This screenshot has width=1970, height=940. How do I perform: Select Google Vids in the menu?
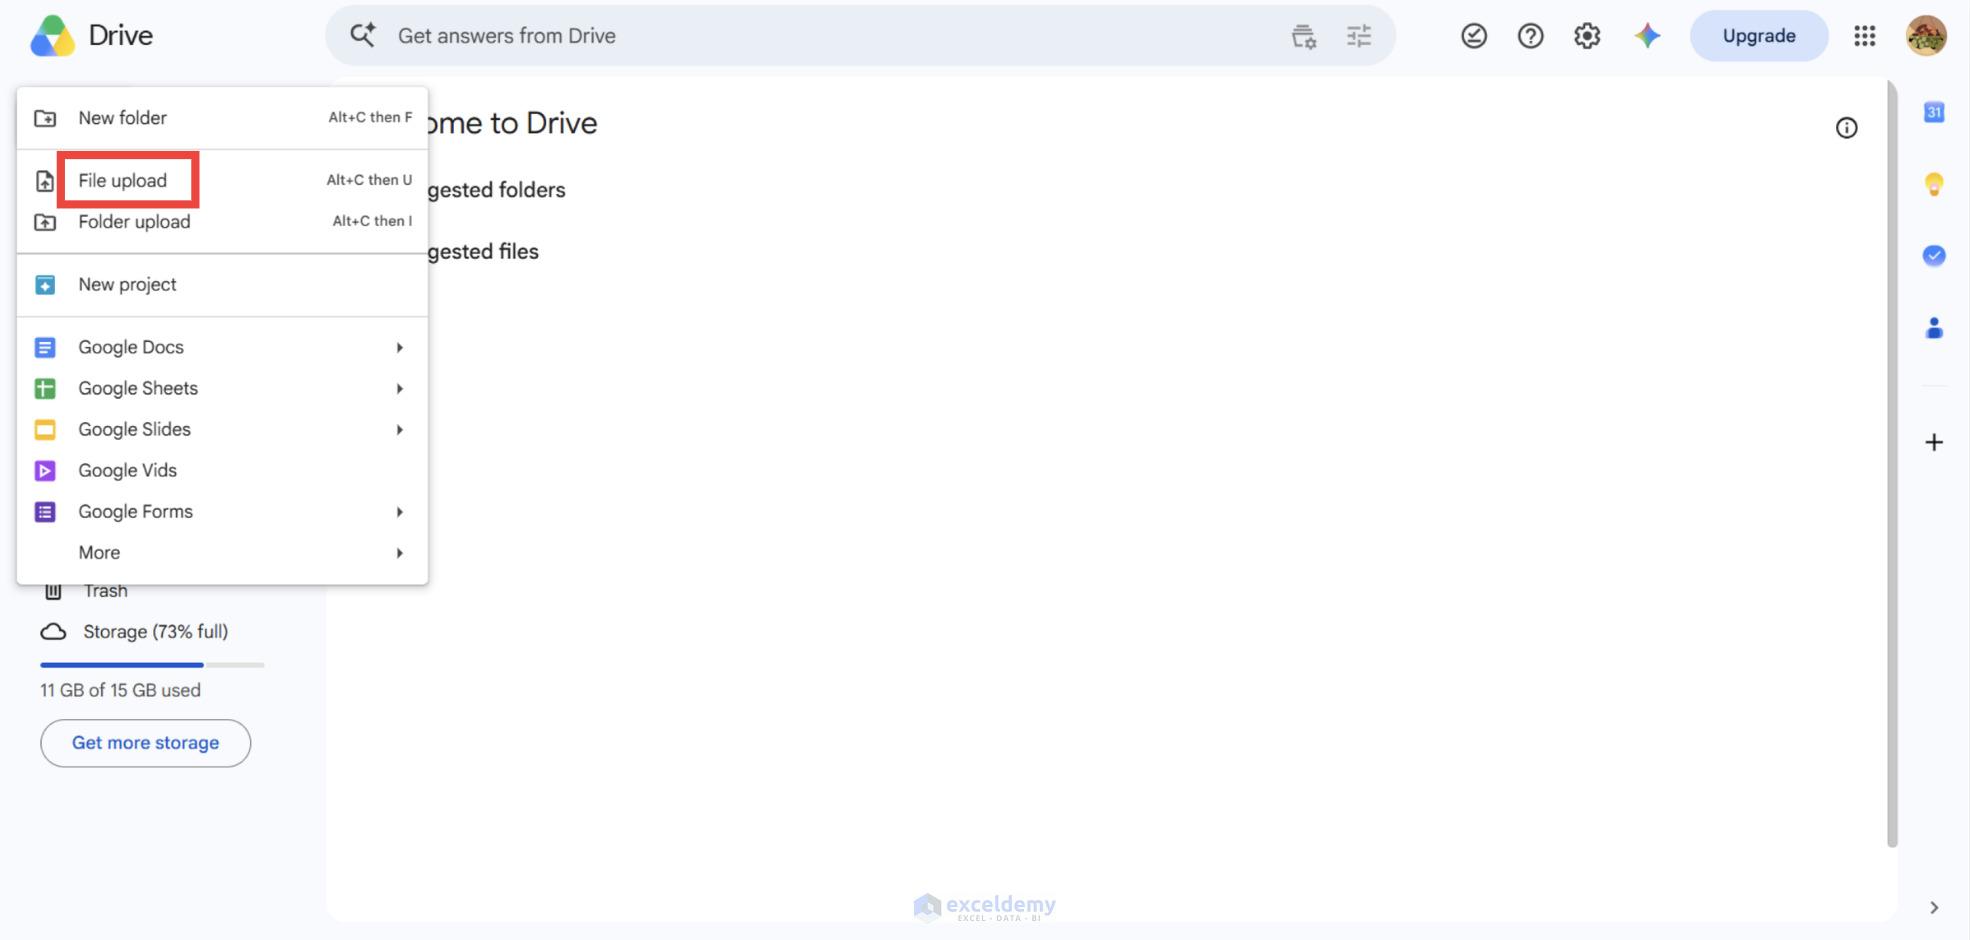coord(222,471)
